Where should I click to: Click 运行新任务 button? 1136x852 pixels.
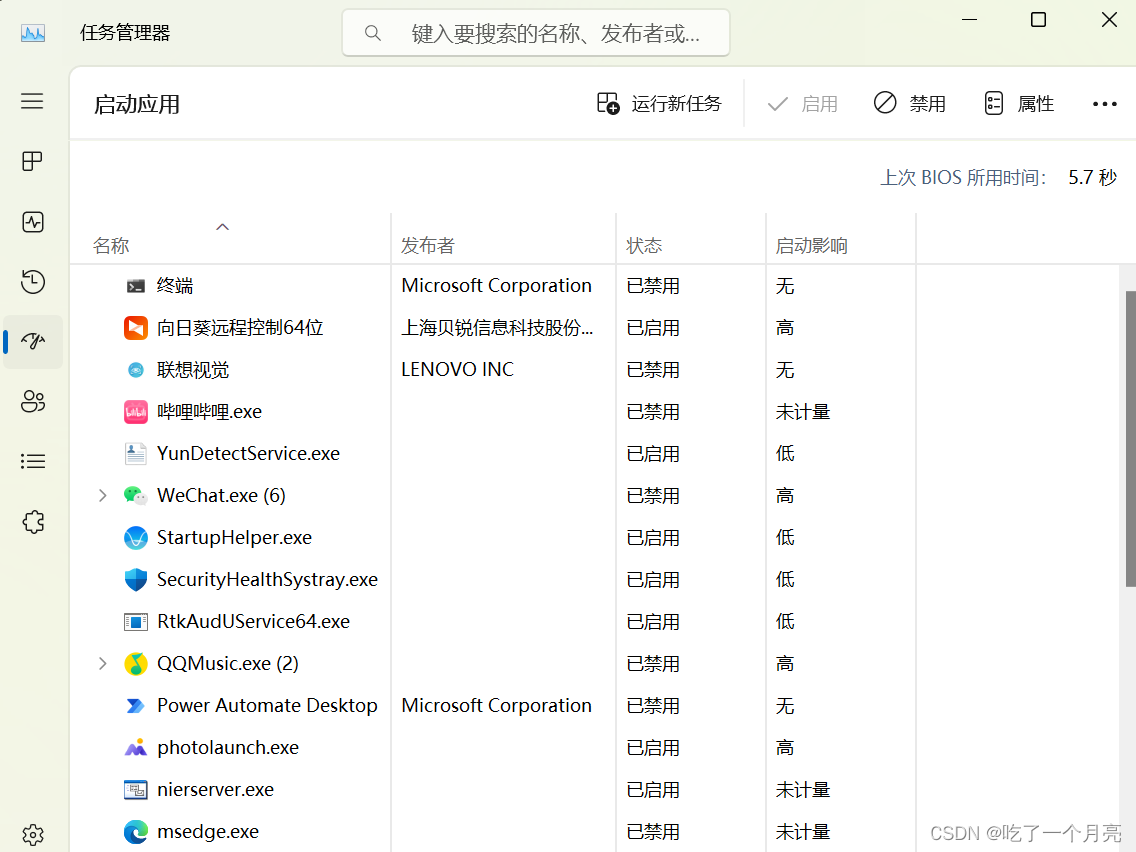(x=659, y=104)
